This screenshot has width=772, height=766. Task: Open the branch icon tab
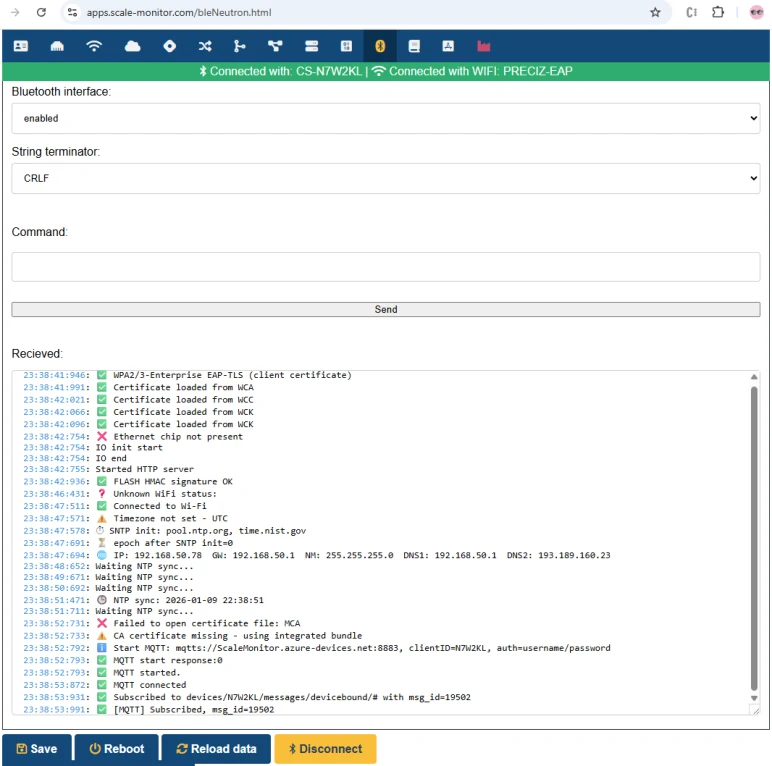[x=239, y=46]
